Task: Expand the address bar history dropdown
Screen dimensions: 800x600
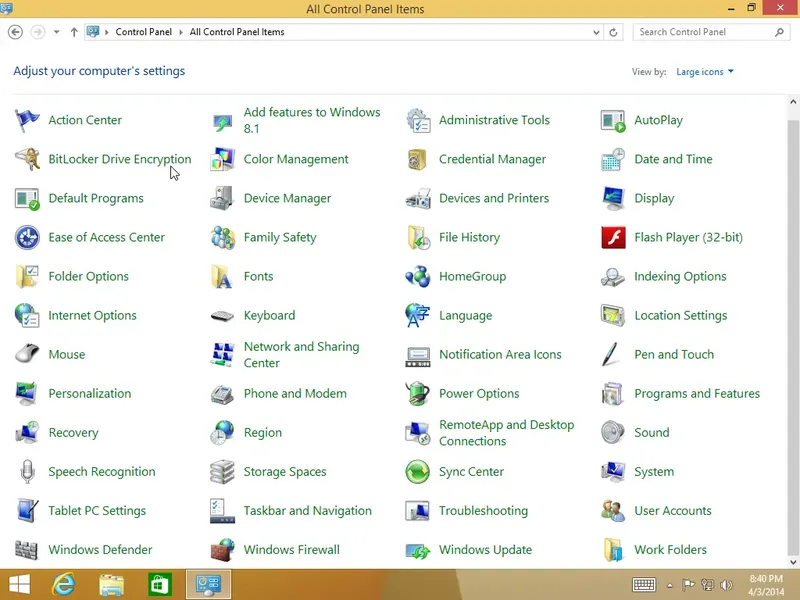Action: click(x=597, y=31)
